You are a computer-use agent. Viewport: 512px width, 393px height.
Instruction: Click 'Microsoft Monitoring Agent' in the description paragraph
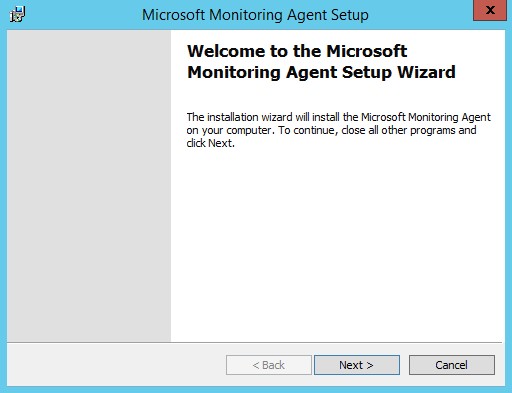[426, 117]
